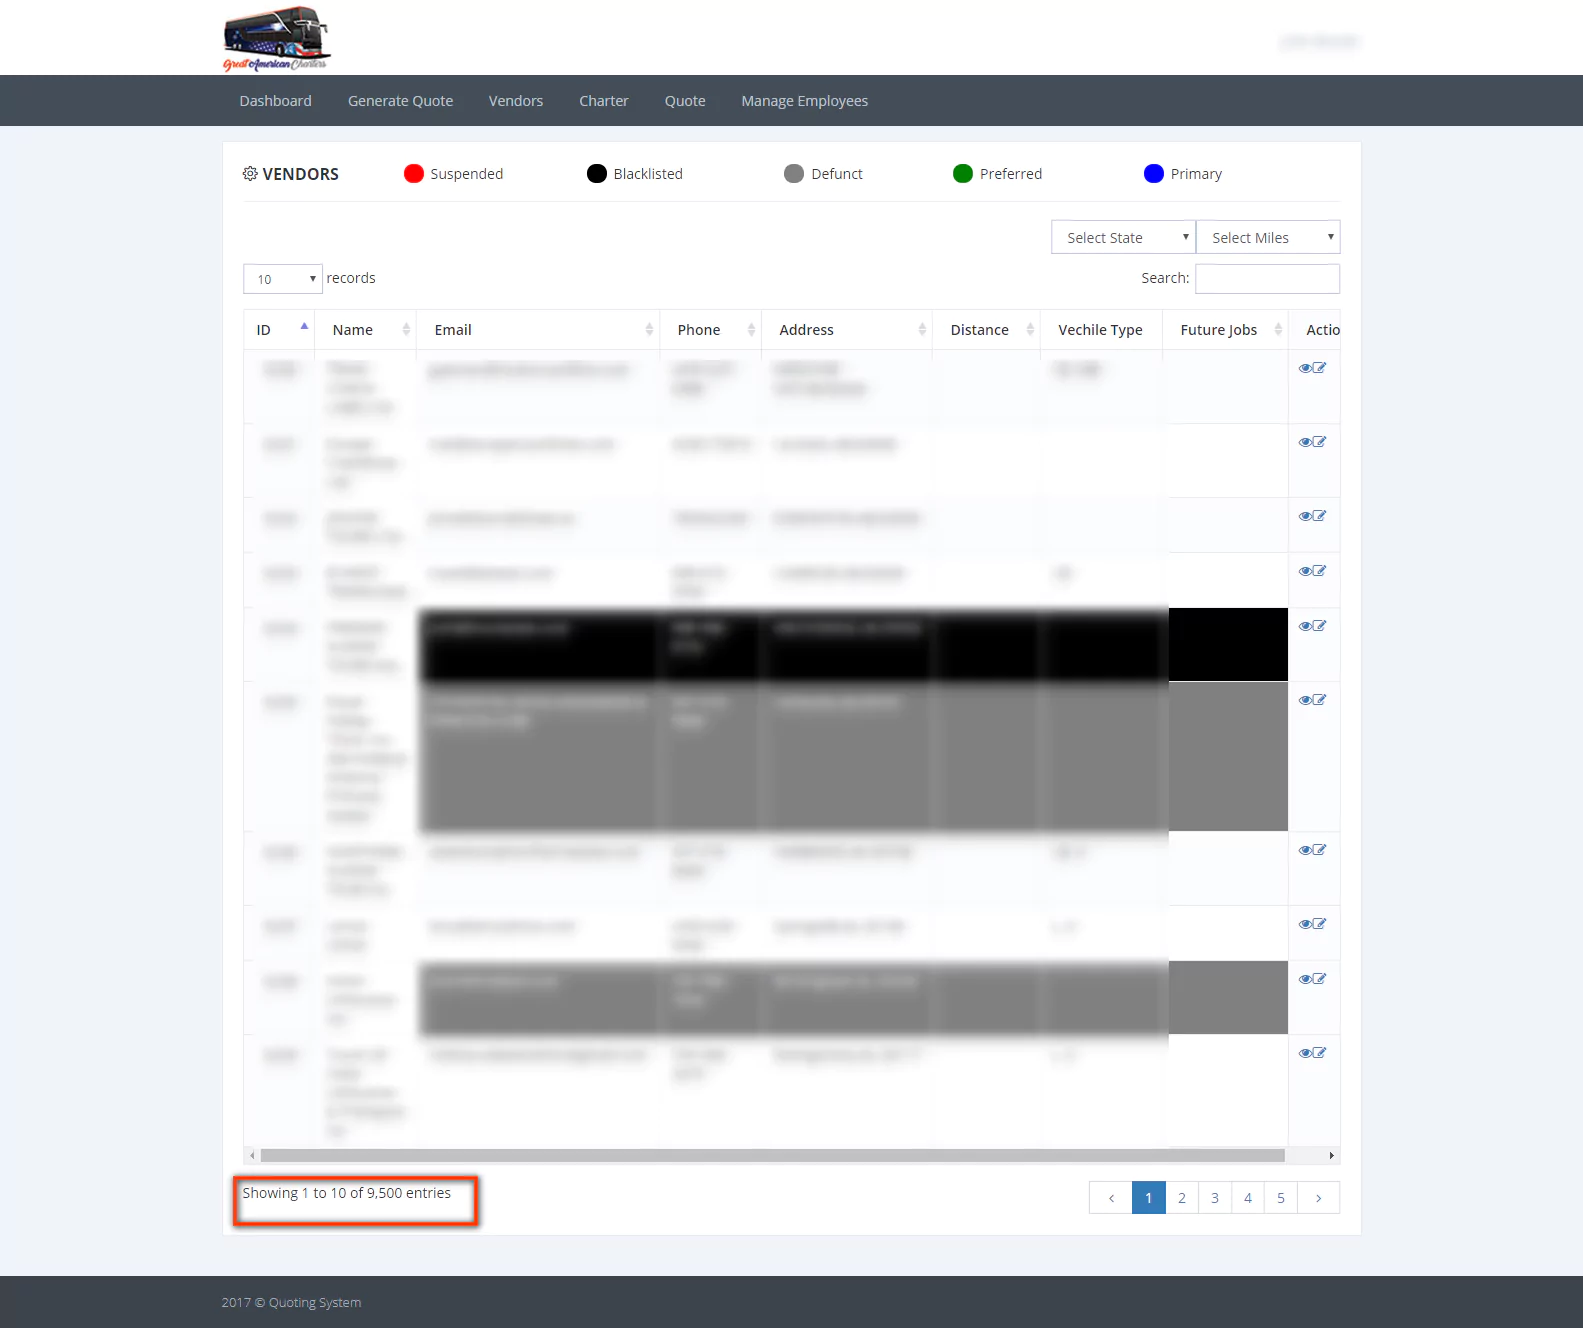Click the horizontal scrollbar right arrow

click(x=1331, y=1155)
